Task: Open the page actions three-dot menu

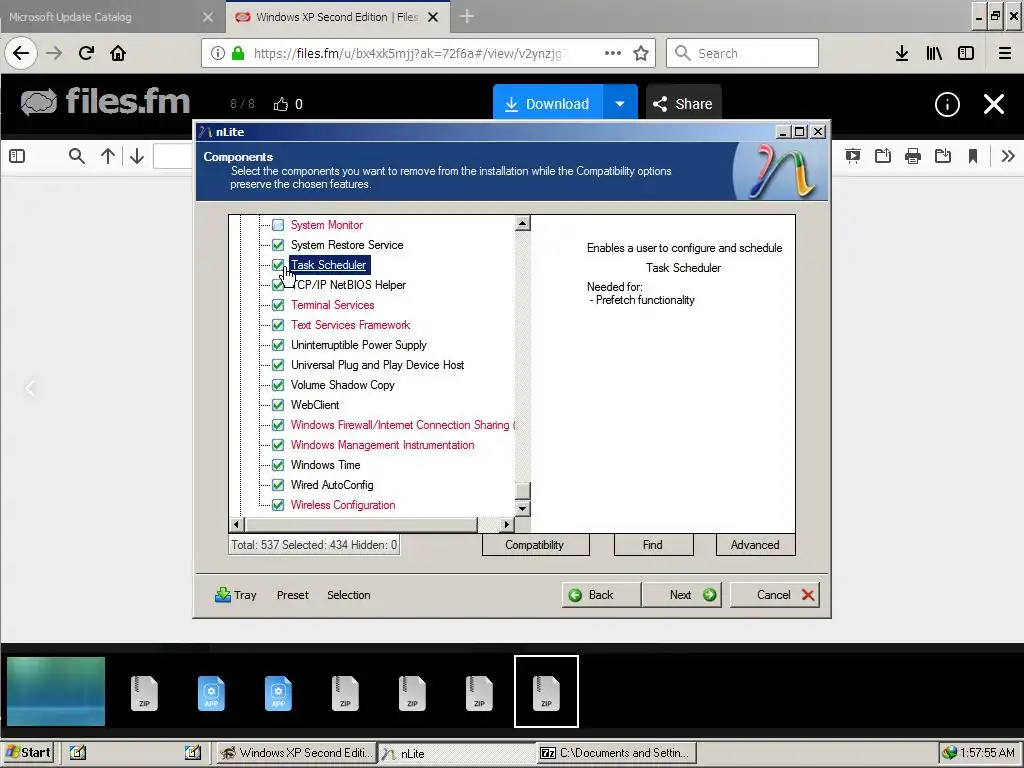Action: point(613,53)
